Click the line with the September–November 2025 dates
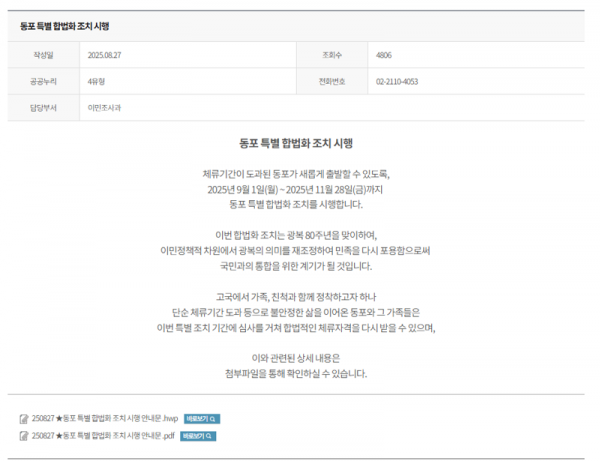This screenshot has width=600, height=461. click(297, 188)
